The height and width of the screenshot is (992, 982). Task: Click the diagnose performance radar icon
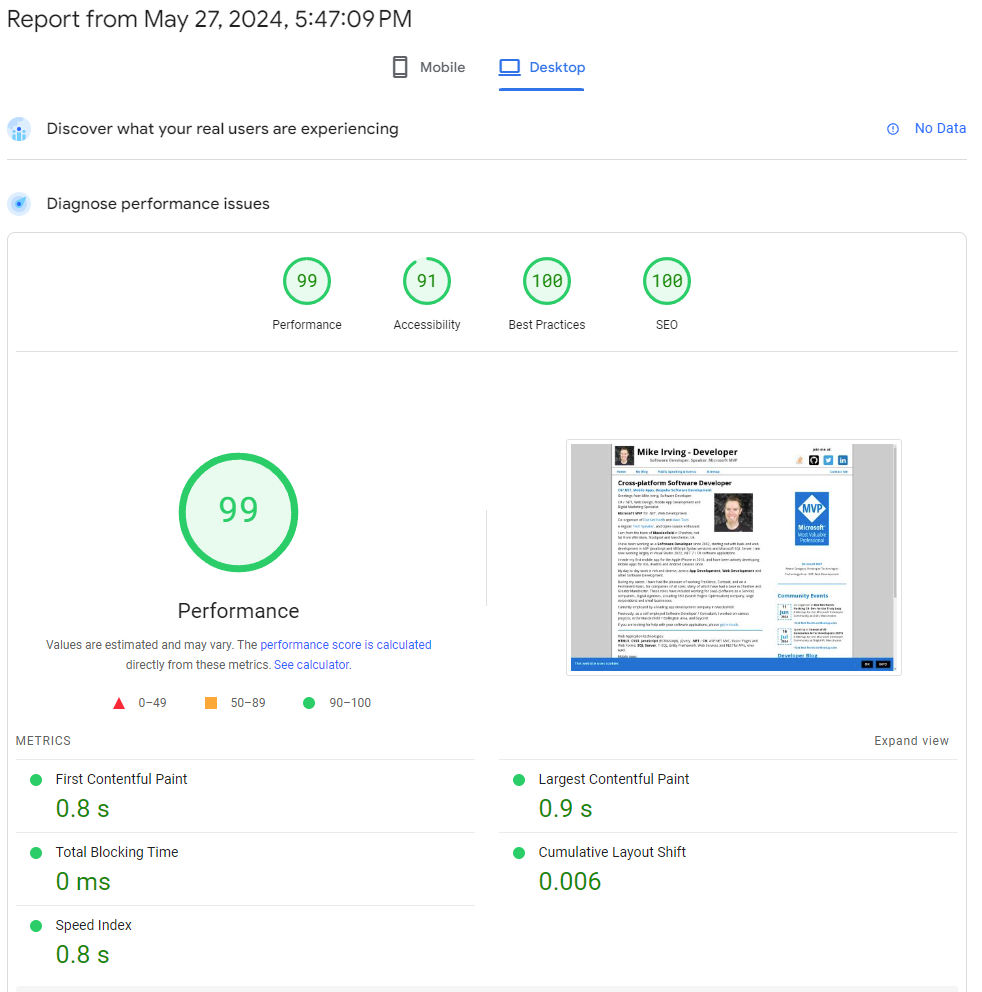tap(19, 204)
